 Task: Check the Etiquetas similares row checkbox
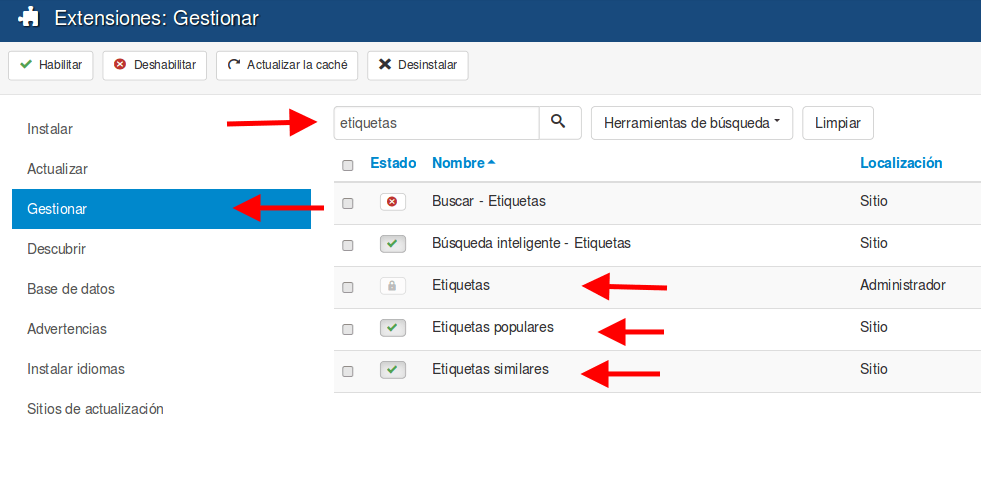[348, 371]
